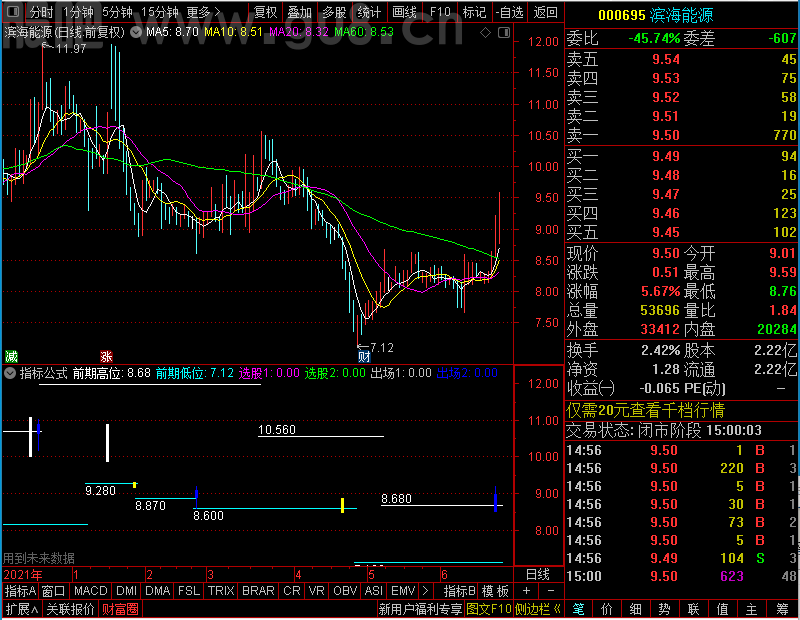Select the 笔 tick detail tab

pos(578,609)
